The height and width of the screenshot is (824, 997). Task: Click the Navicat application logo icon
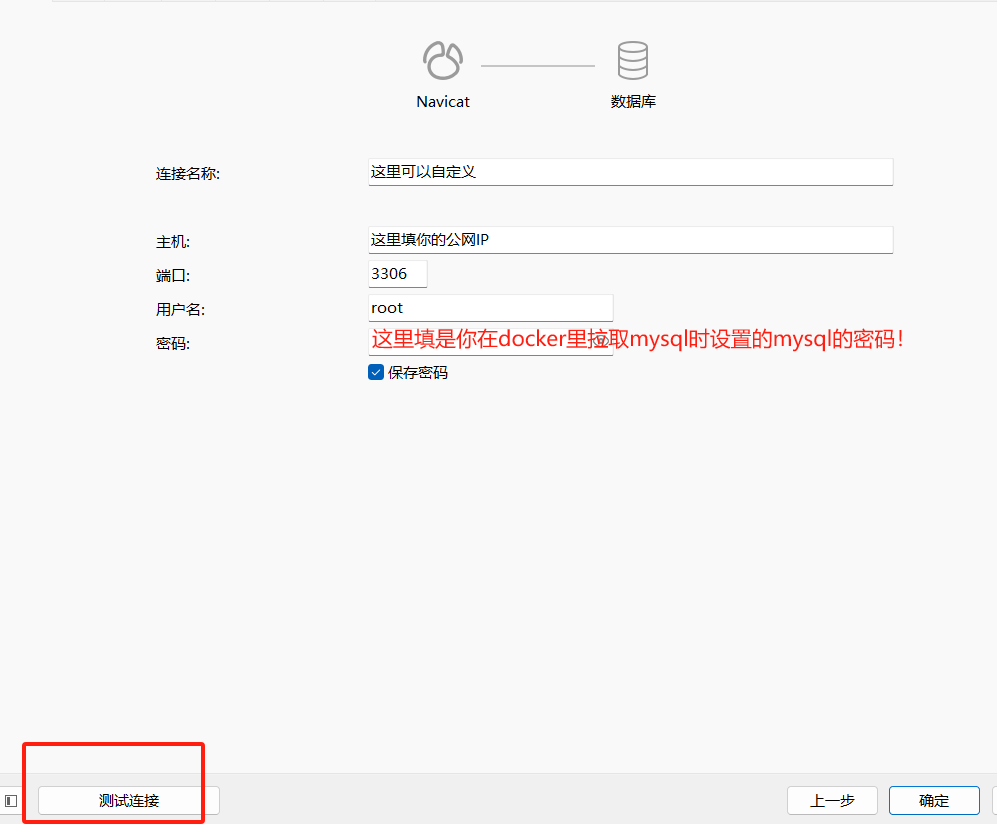point(443,60)
